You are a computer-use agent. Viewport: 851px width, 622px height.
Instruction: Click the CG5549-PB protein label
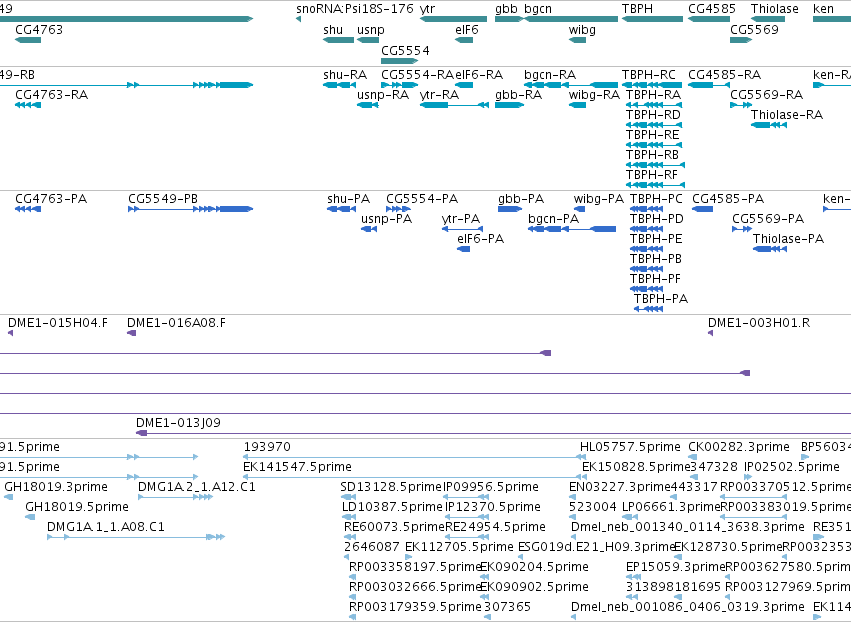coord(163,199)
